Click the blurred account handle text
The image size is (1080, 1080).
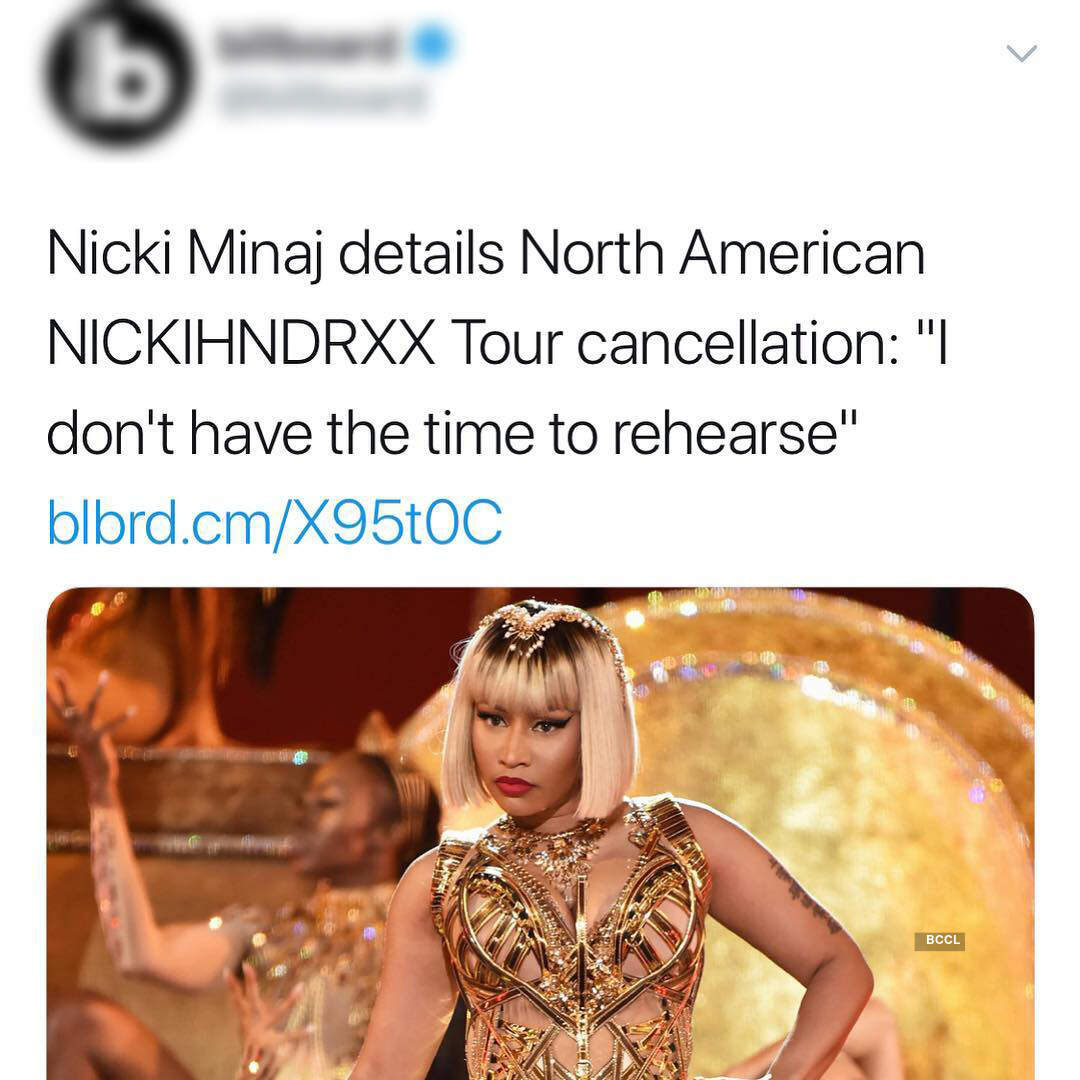[x=321, y=101]
